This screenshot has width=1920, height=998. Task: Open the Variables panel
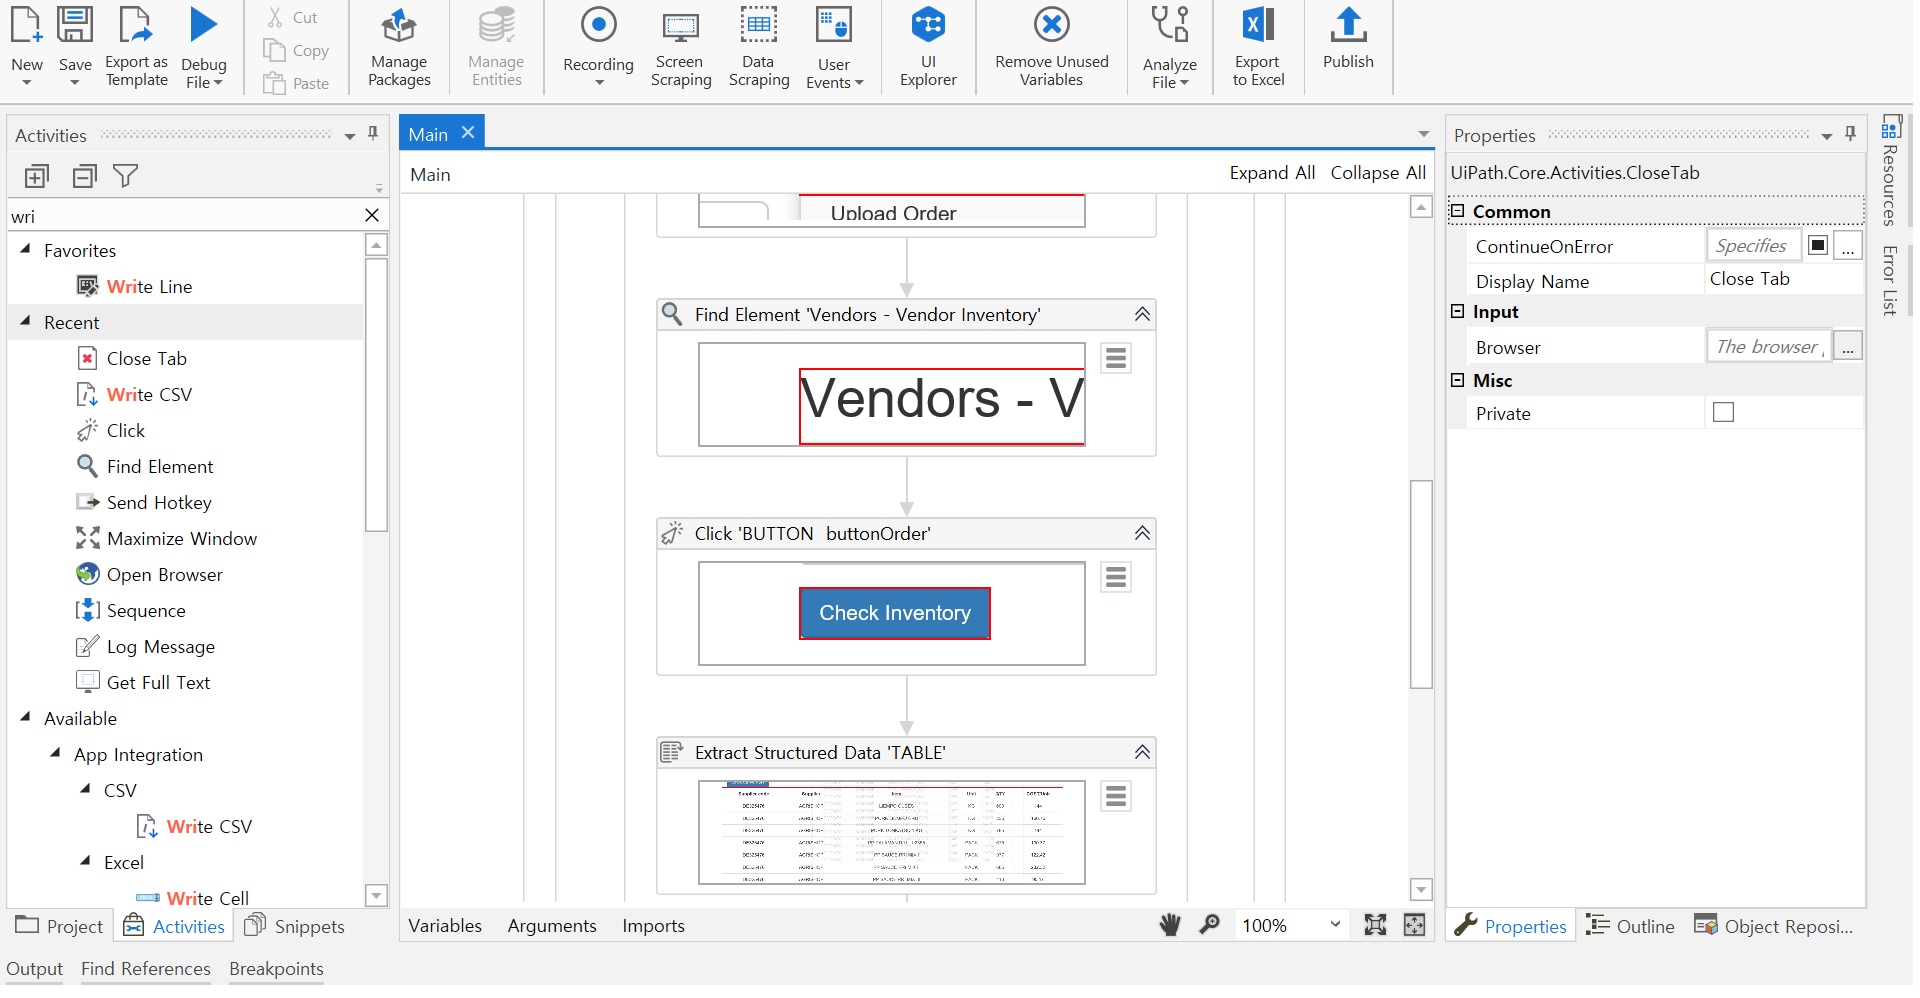[x=445, y=925]
